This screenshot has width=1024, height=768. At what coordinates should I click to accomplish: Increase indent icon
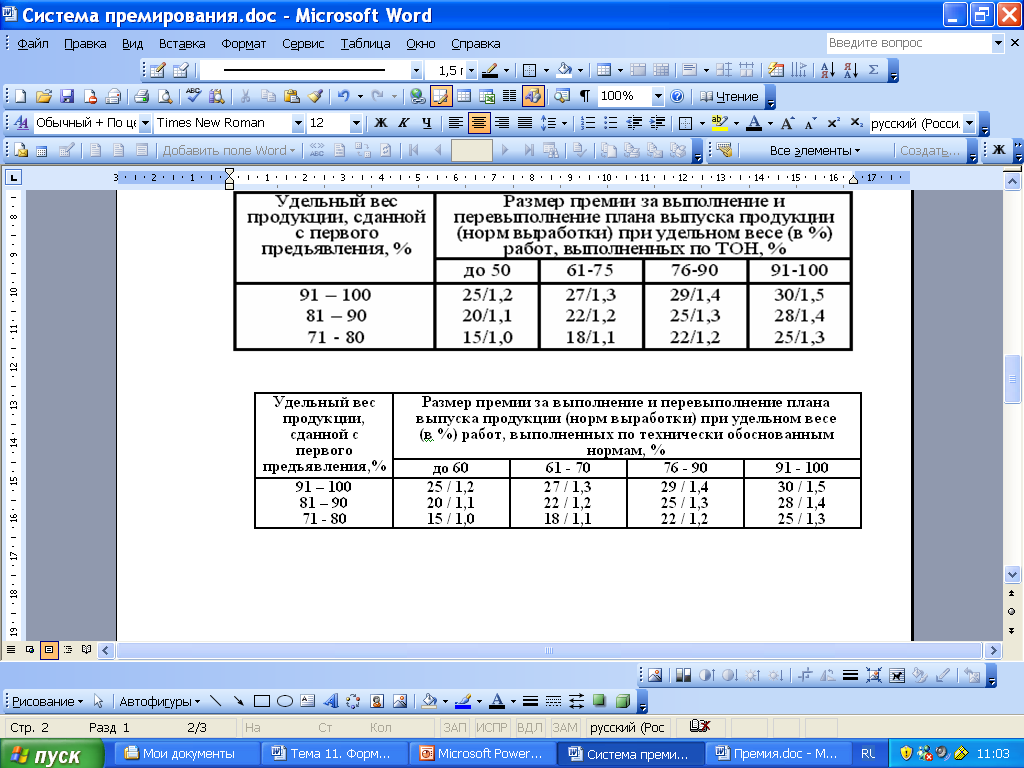pyautogui.click(x=658, y=123)
